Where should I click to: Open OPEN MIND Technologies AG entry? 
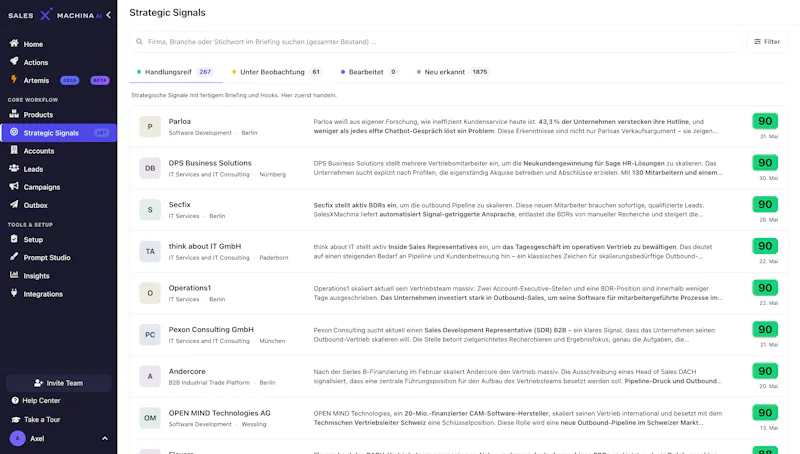point(459,418)
